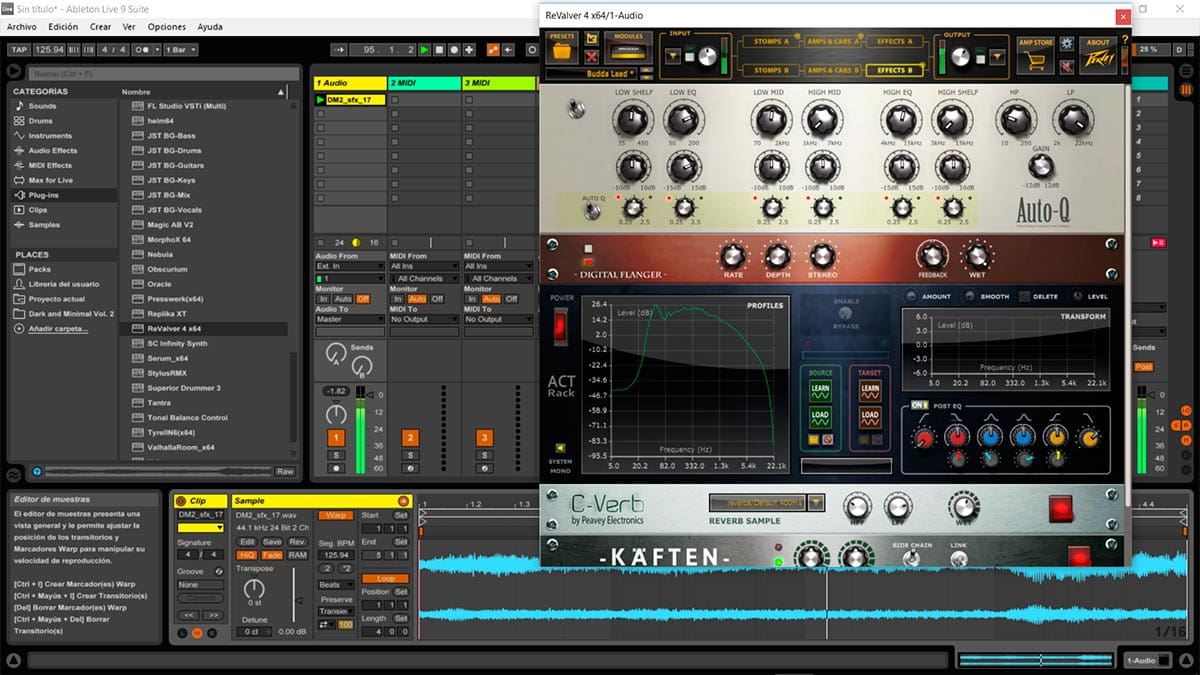This screenshot has width=1200, height=675.
Task: Enable the clip Warp button
Action: click(334, 515)
